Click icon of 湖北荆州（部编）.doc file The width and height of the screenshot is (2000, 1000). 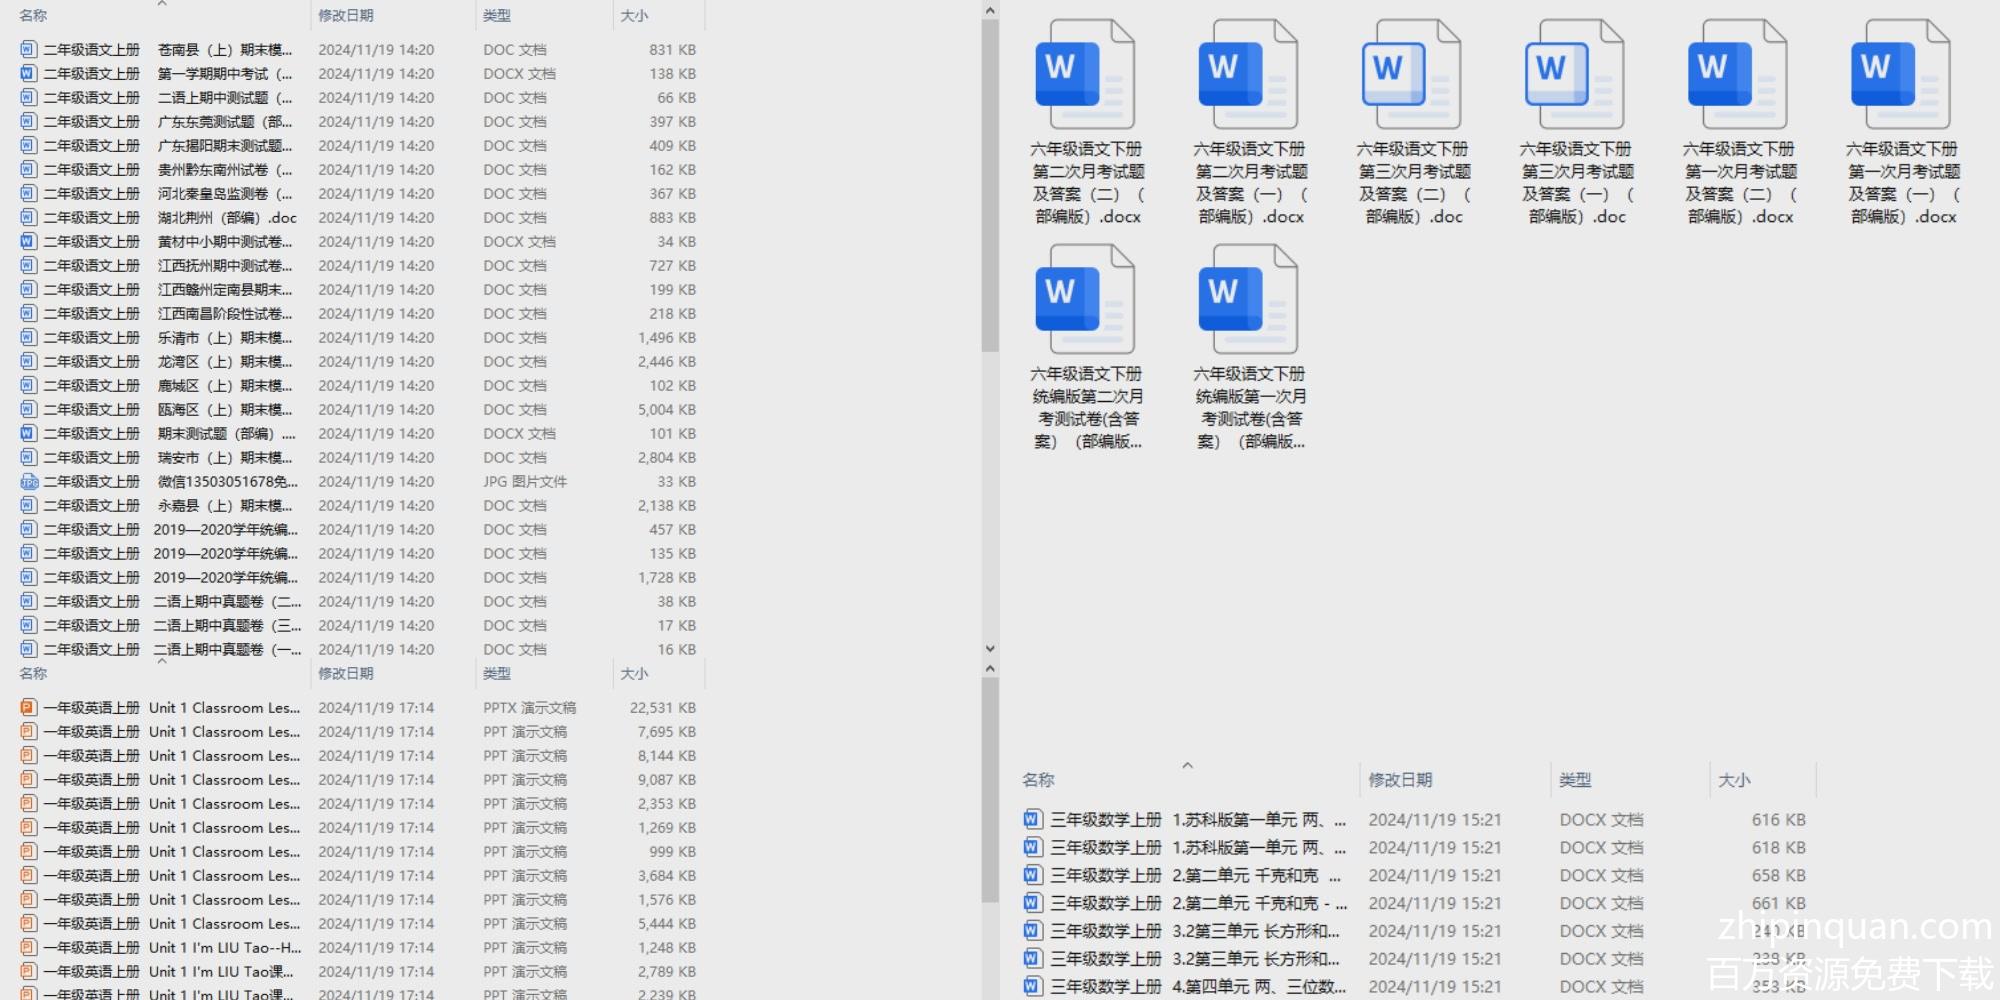[29, 218]
